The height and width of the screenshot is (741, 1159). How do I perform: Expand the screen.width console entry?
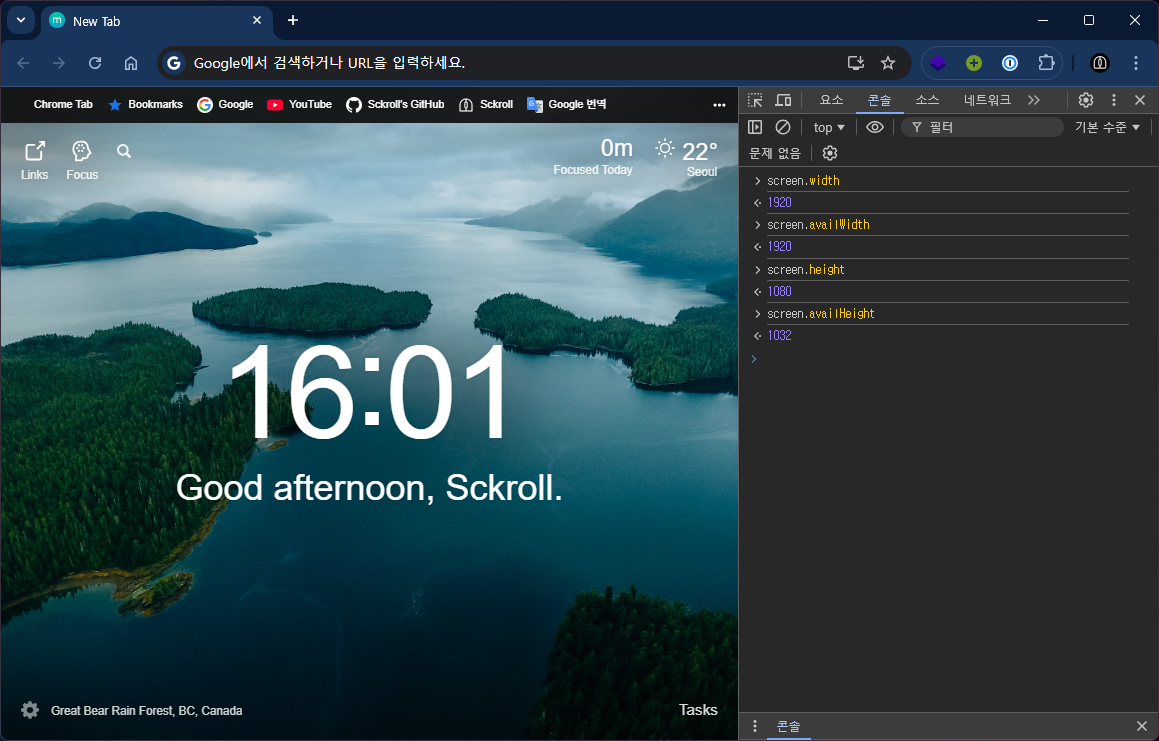click(x=757, y=180)
